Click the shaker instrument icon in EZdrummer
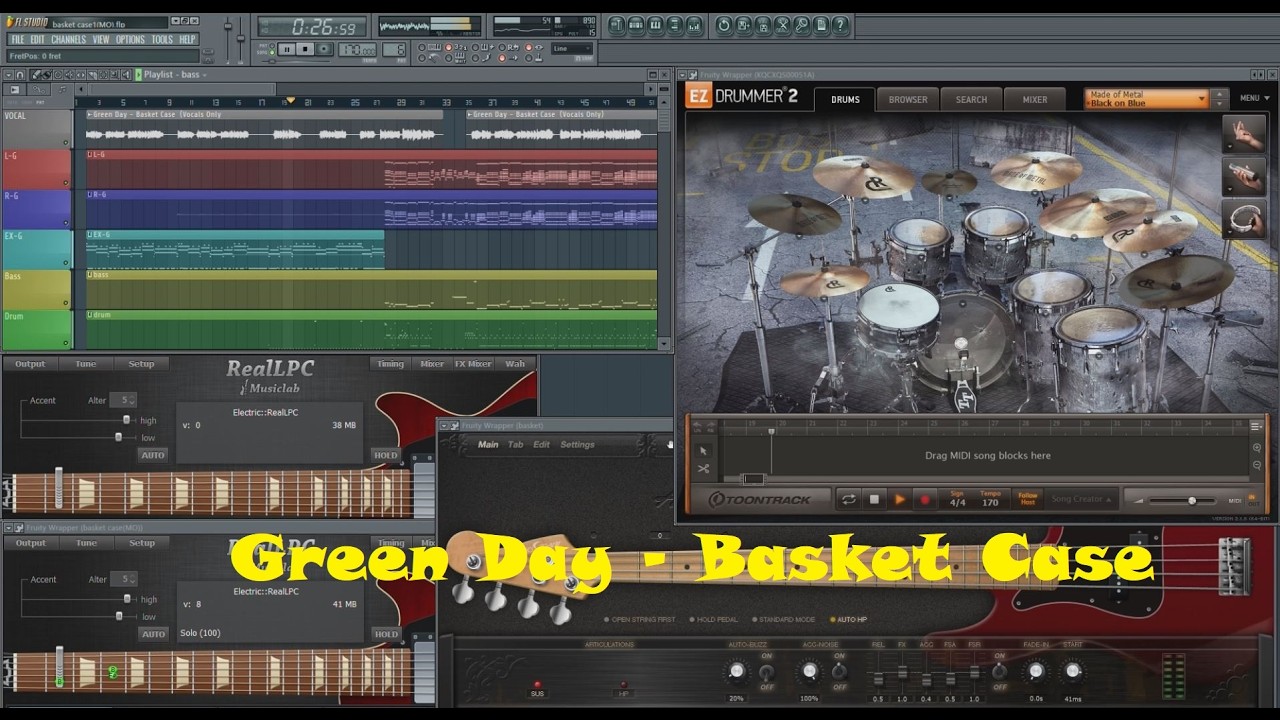Viewport: 1280px width, 720px height. click(1243, 176)
